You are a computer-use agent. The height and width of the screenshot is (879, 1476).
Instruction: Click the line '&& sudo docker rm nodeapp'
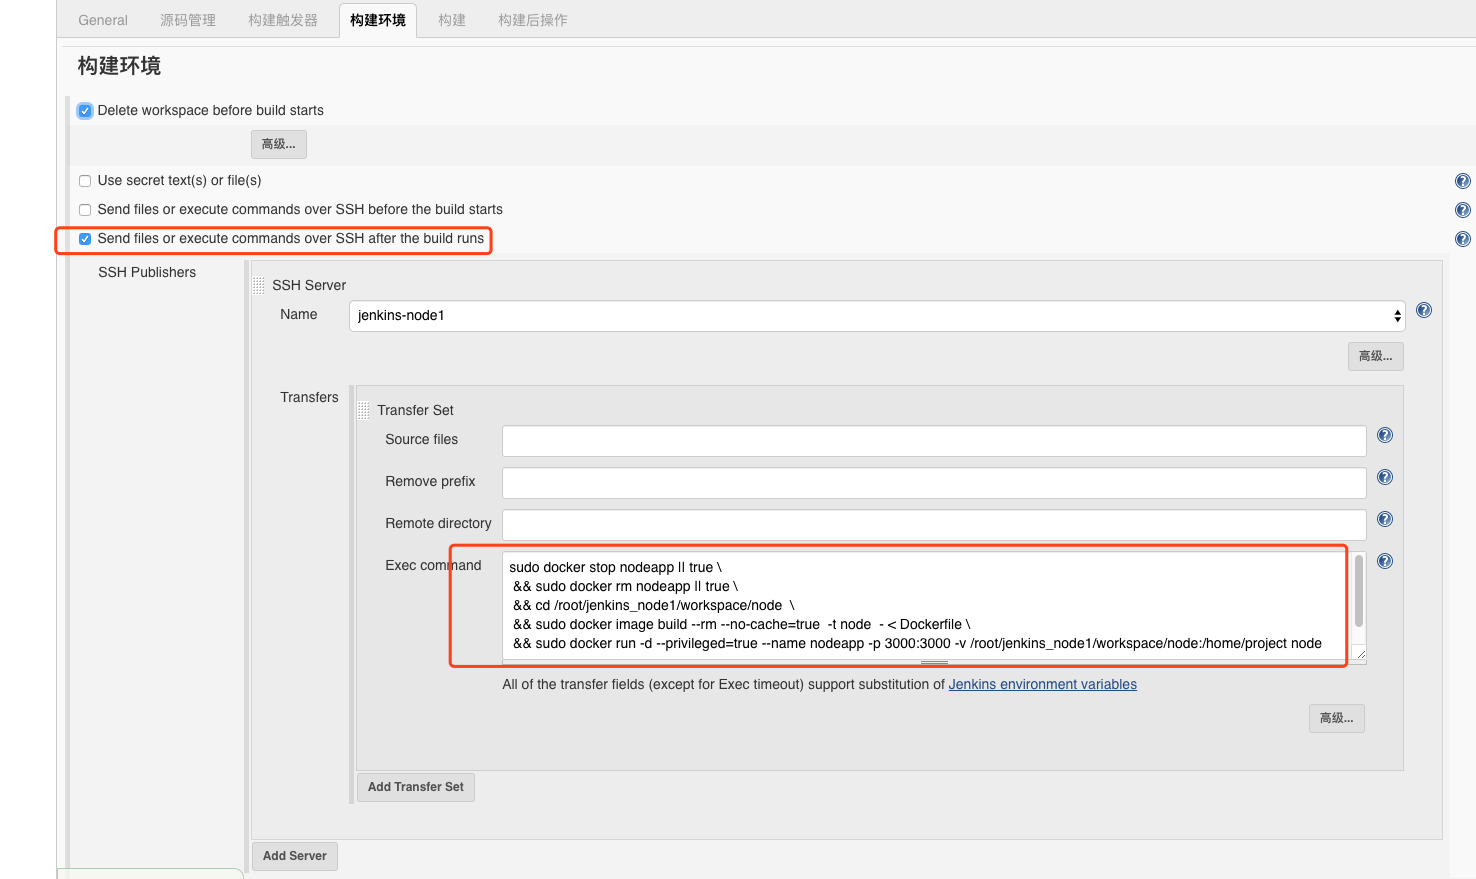625,587
